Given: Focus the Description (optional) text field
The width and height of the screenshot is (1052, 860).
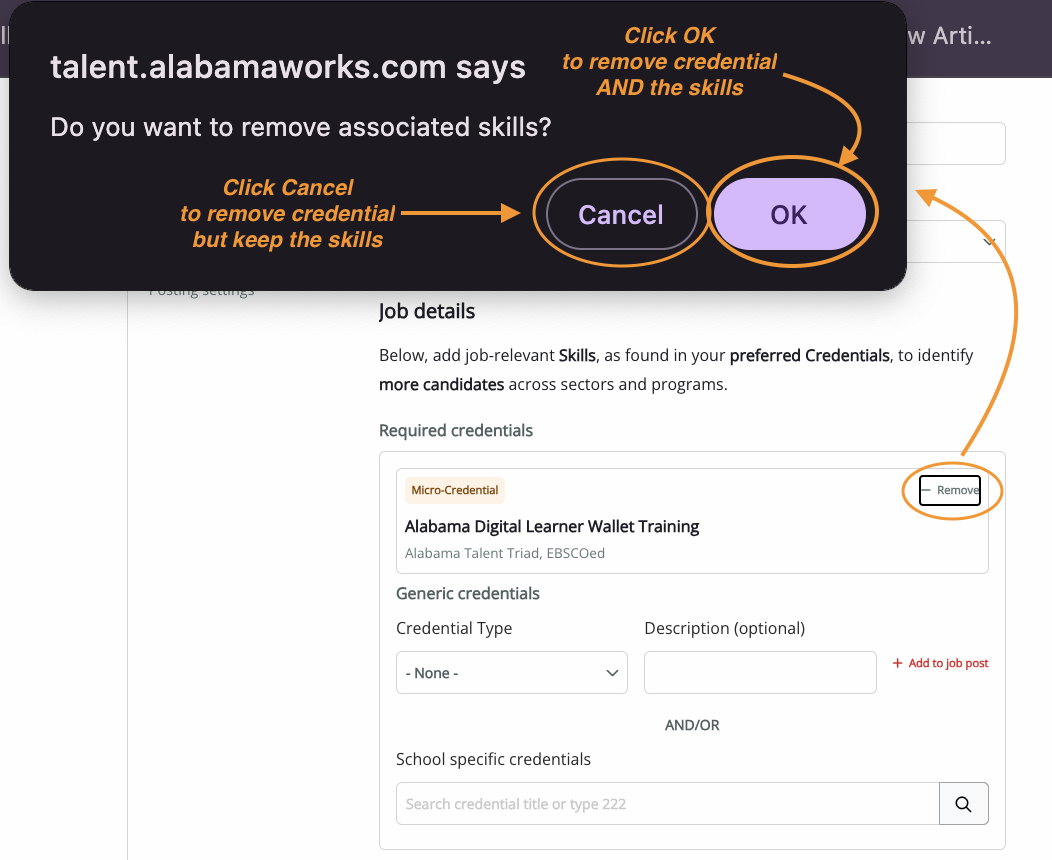Looking at the screenshot, I should (760, 672).
